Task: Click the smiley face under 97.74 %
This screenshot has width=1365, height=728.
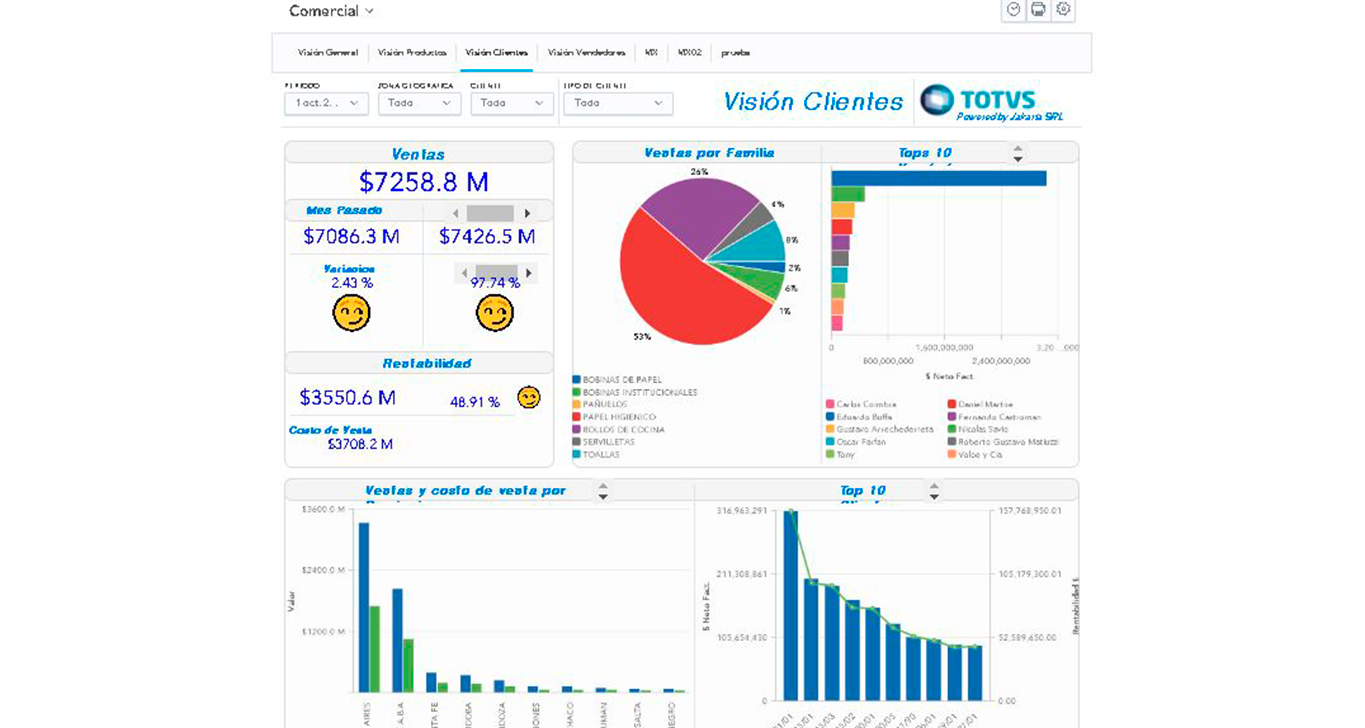Action: pyautogui.click(x=494, y=314)
